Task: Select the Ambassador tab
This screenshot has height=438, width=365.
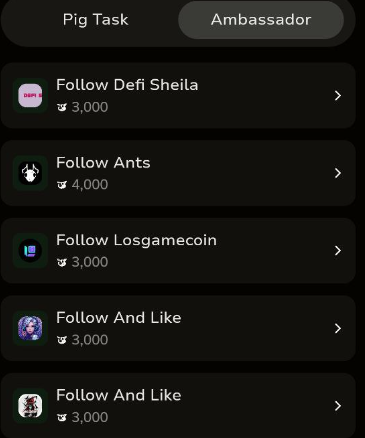Action: pos(261,20)
